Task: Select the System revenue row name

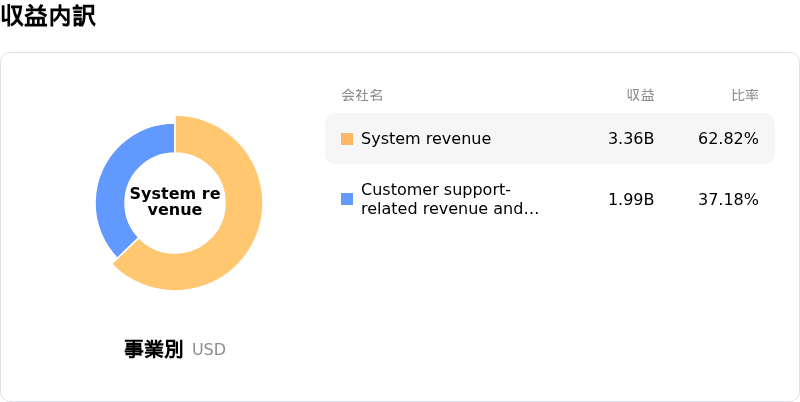Action: coord(426,139)
